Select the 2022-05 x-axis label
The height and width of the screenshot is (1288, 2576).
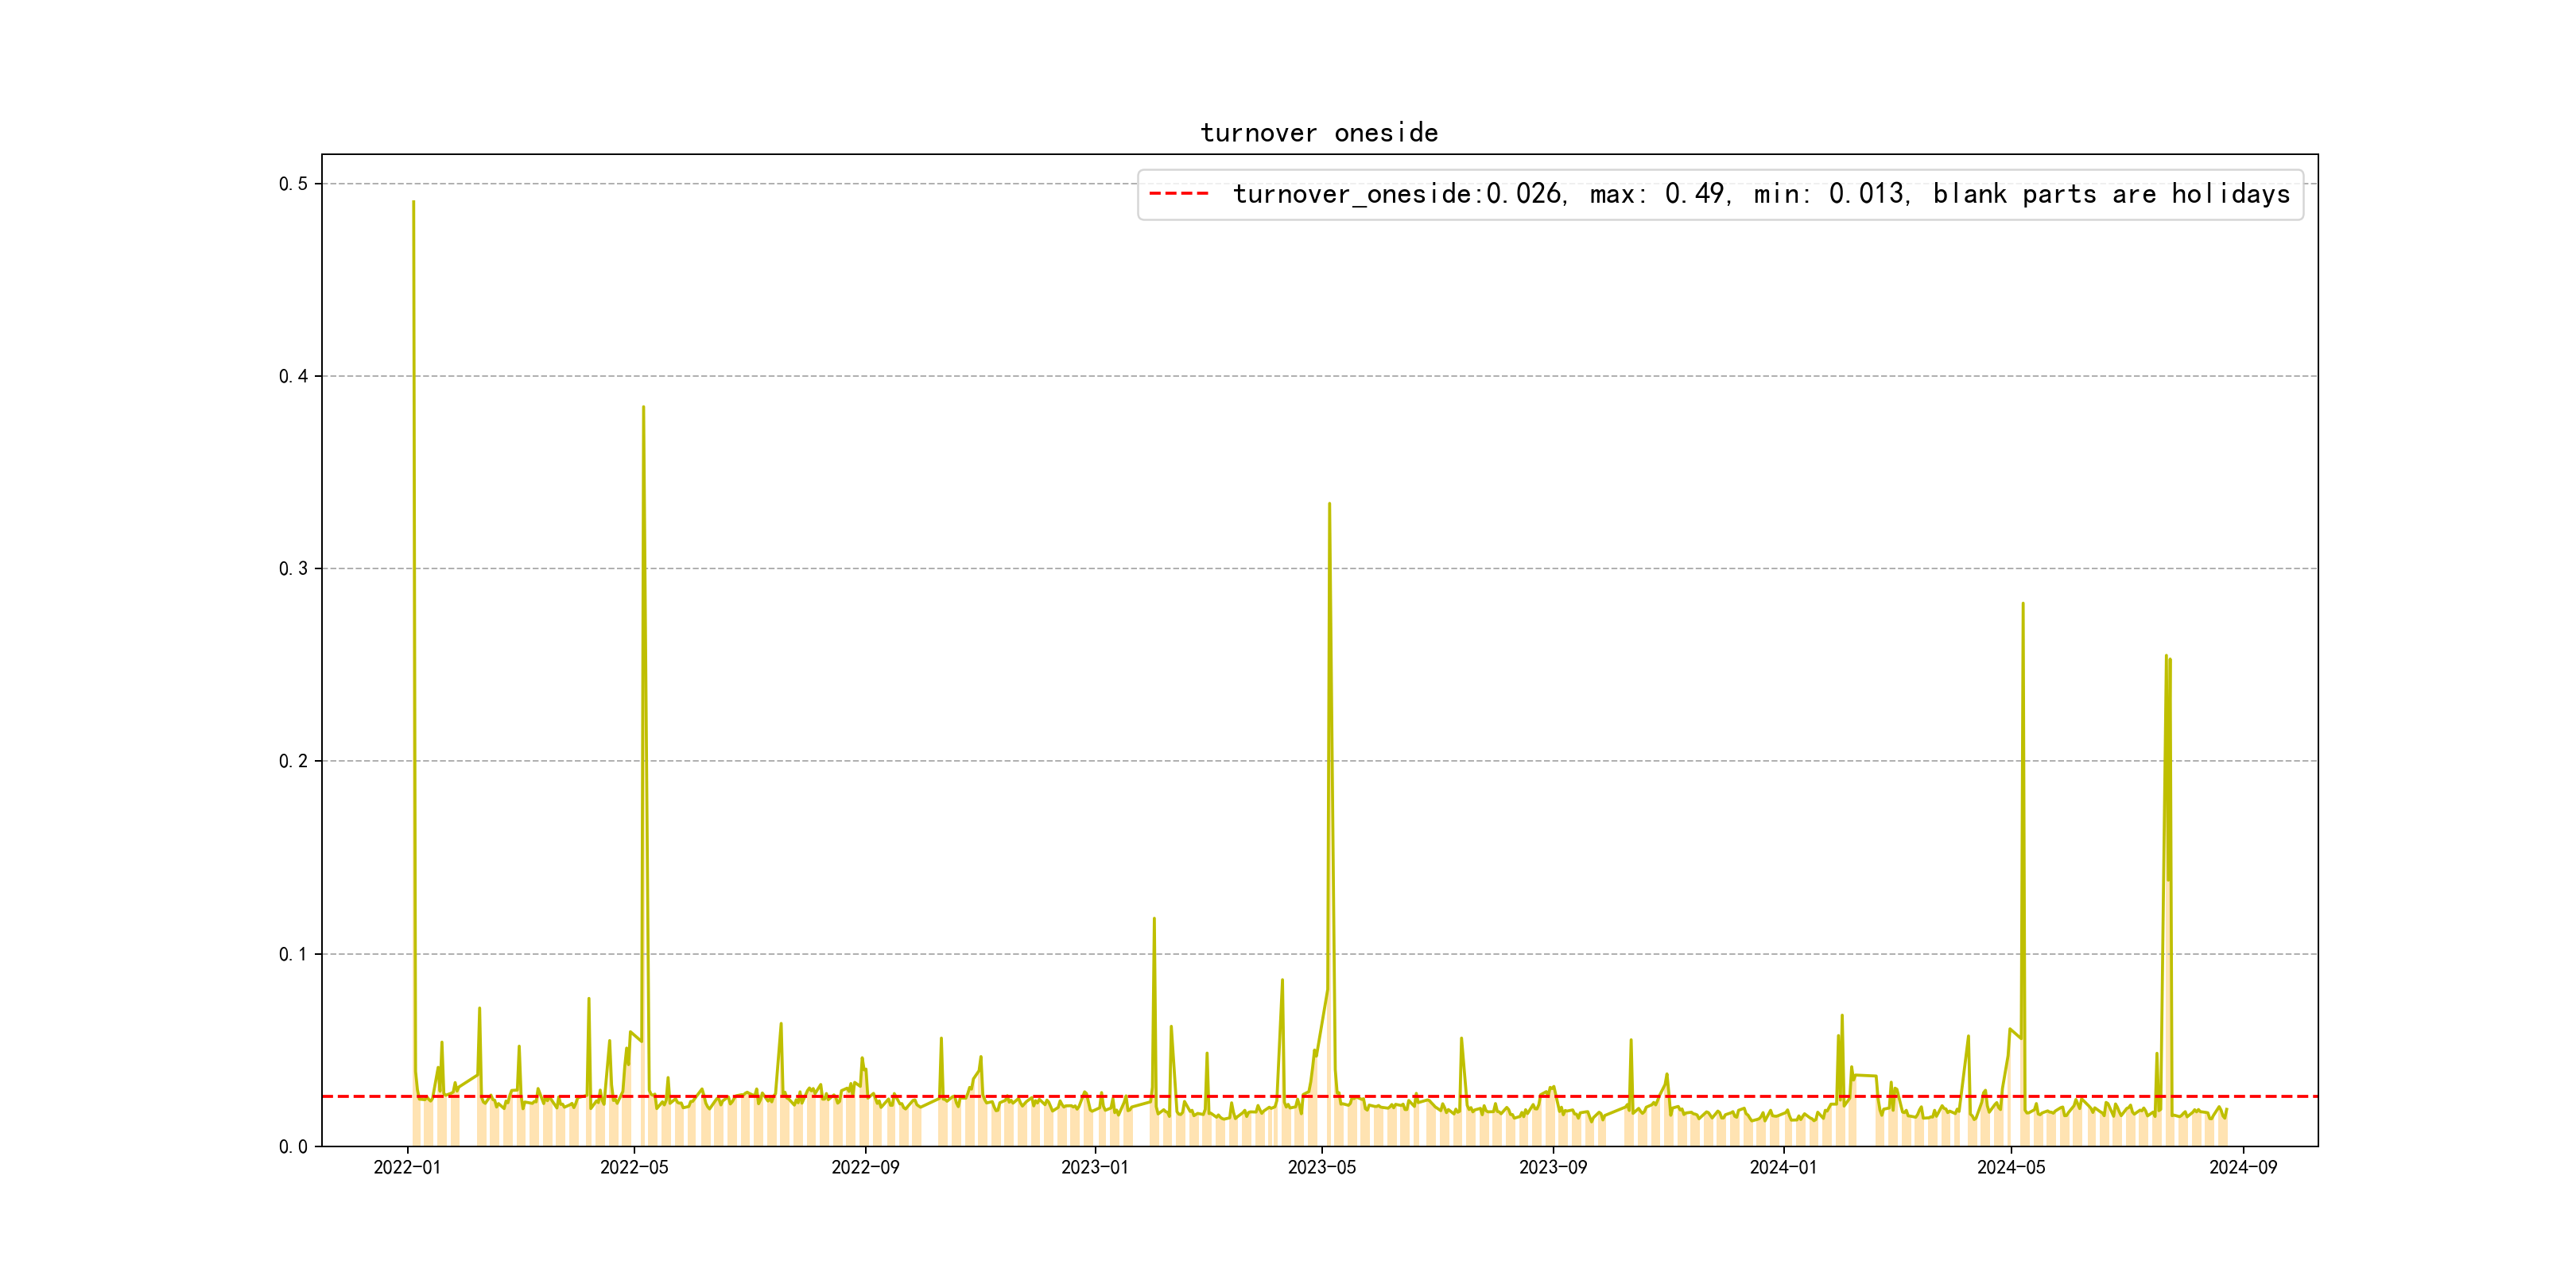pyautogui.click(x=634, y=1167)
